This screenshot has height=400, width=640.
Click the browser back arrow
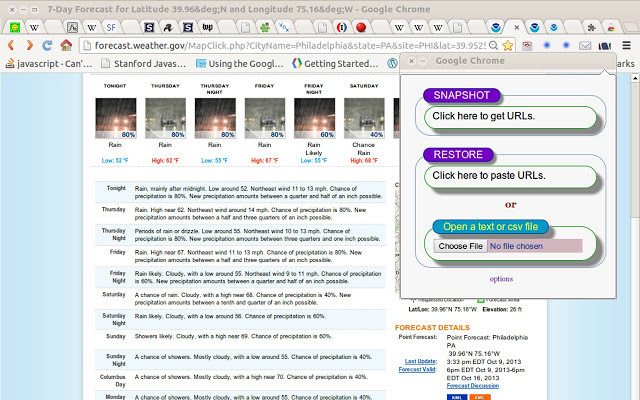click(x=10, y=45)
